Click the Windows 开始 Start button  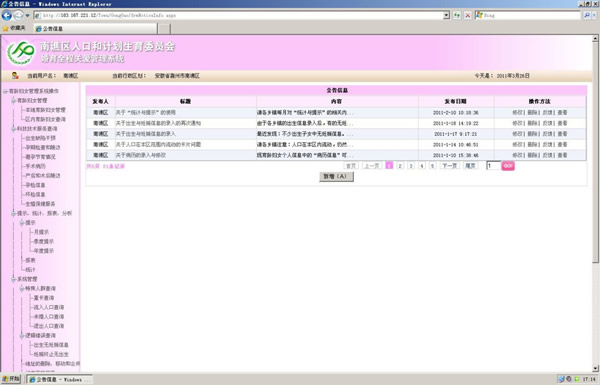point(11,379)
